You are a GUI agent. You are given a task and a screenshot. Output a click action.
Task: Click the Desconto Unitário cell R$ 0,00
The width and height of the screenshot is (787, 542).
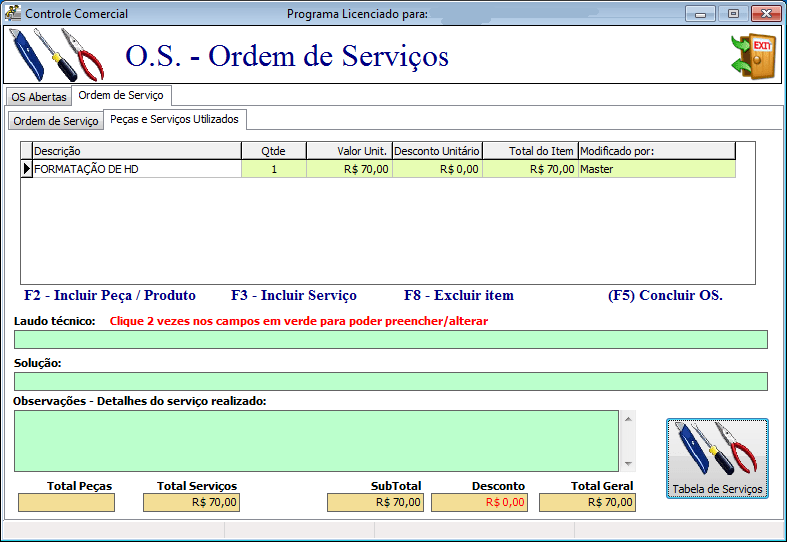(x=437, y=169)
